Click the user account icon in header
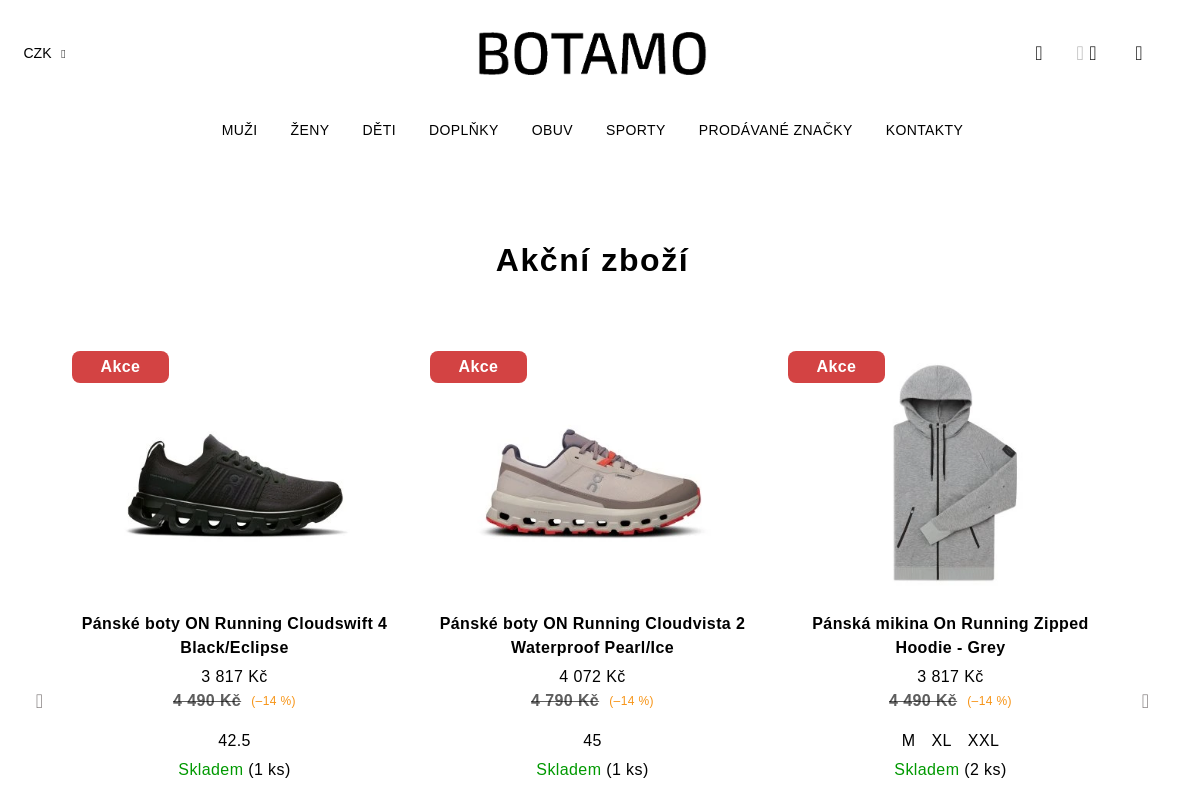The image size is (1200, 800). coord(1092,52)
